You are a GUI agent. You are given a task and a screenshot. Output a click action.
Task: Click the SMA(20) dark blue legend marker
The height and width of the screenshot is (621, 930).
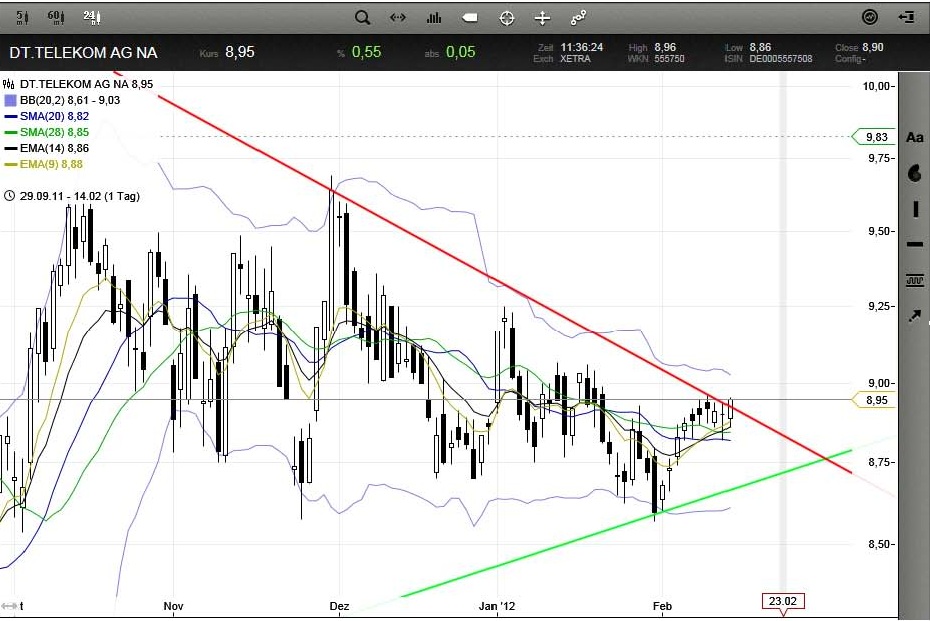[10, 116]
